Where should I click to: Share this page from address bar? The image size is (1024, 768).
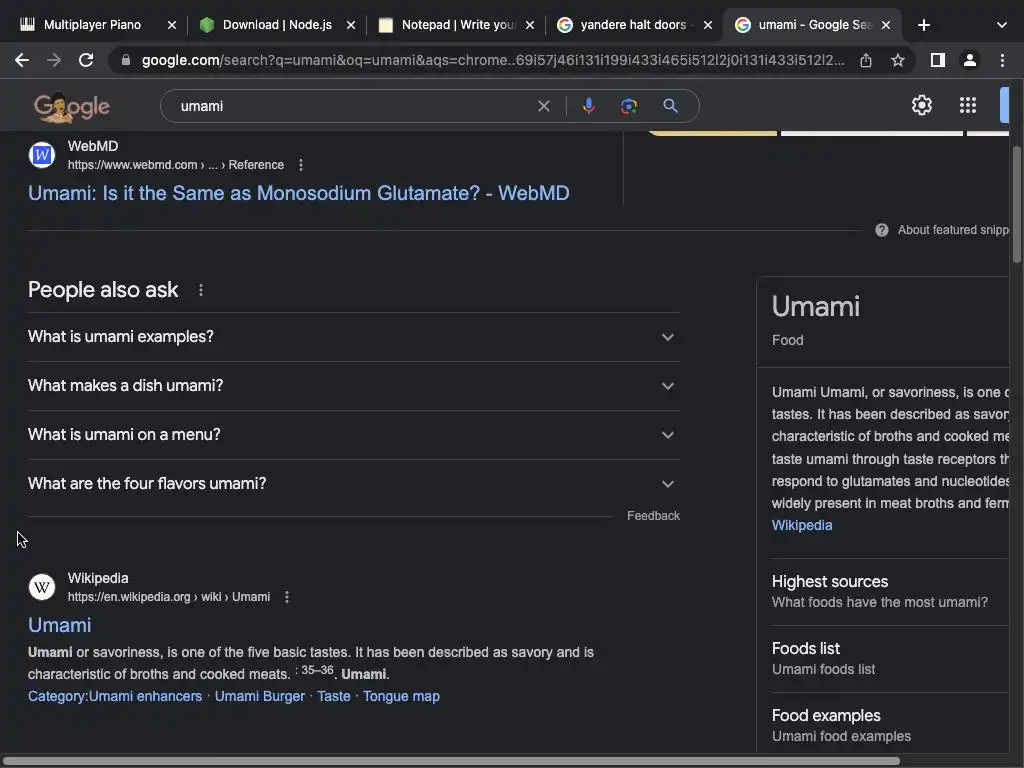866,60
